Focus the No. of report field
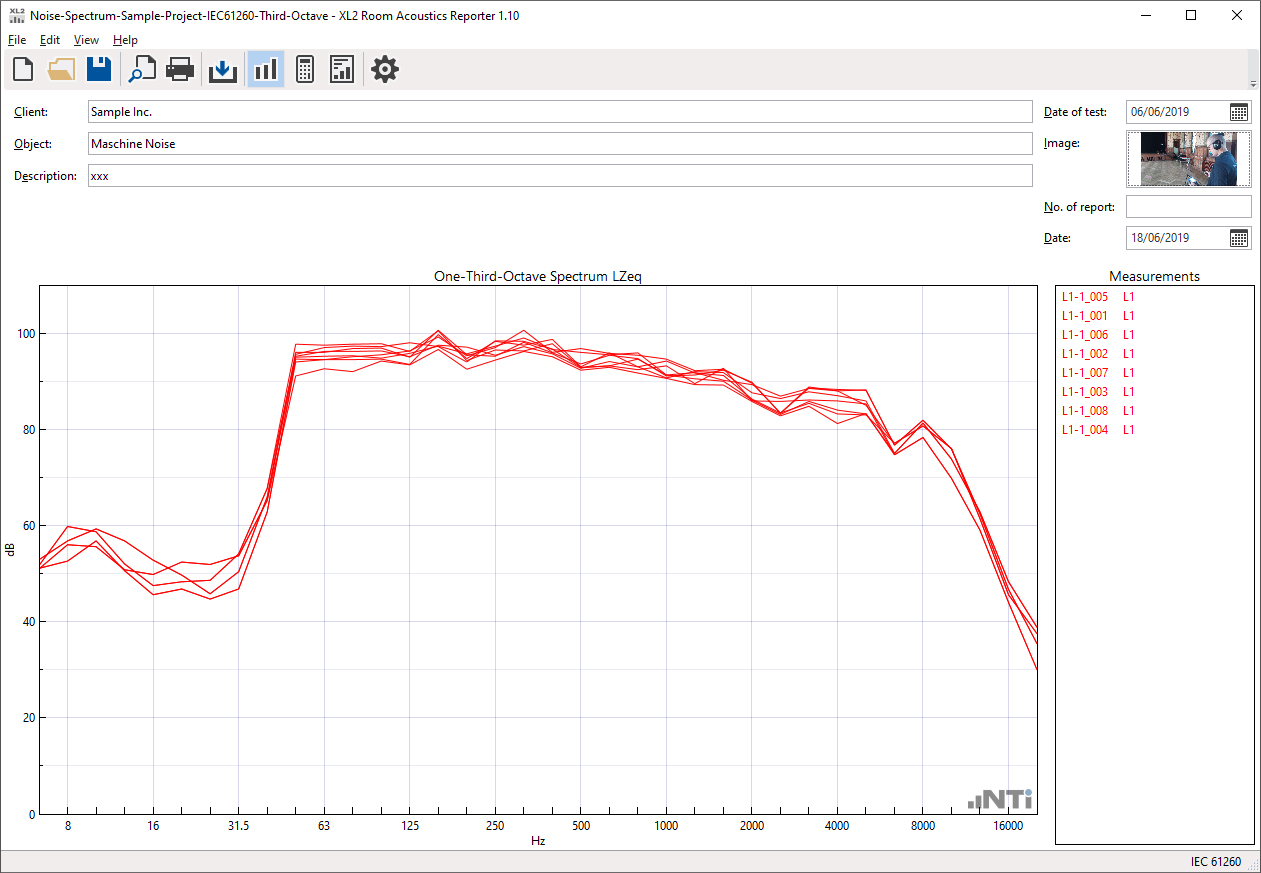Image resolution: width=1261 pixels, height=873 pixels. 1188,207
